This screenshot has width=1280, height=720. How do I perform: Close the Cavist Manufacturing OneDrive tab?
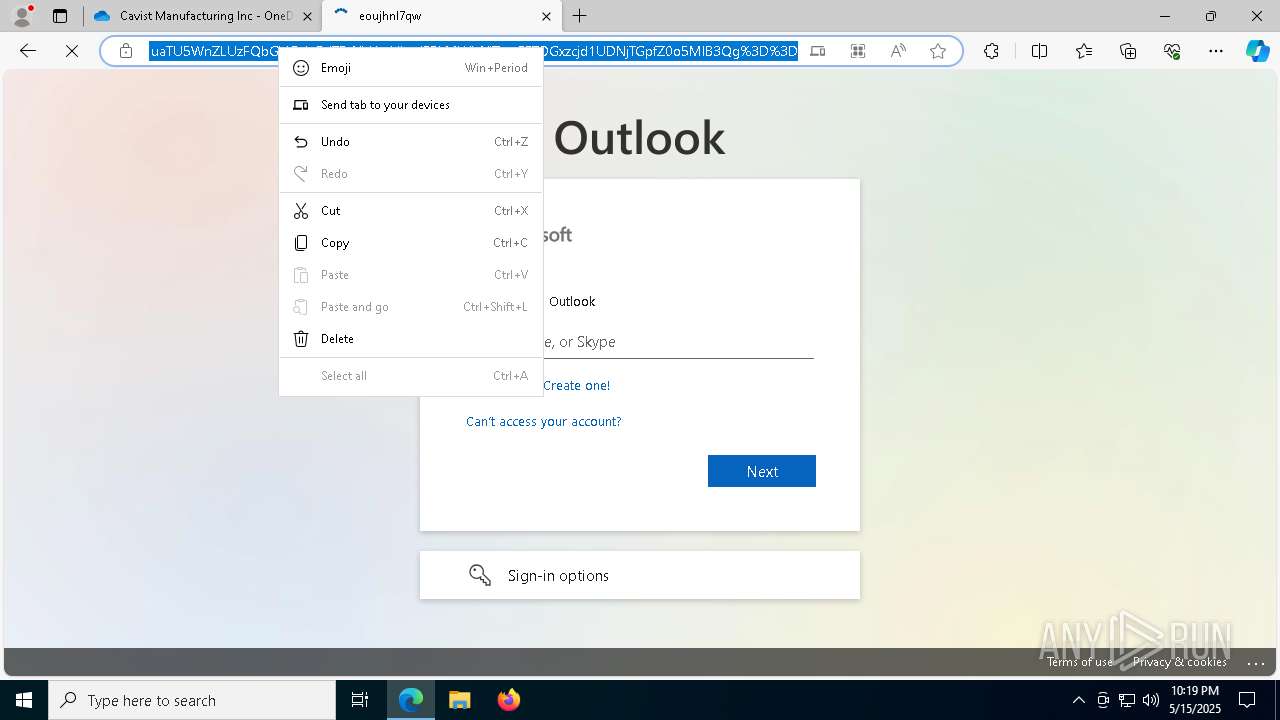coord(307,16)
